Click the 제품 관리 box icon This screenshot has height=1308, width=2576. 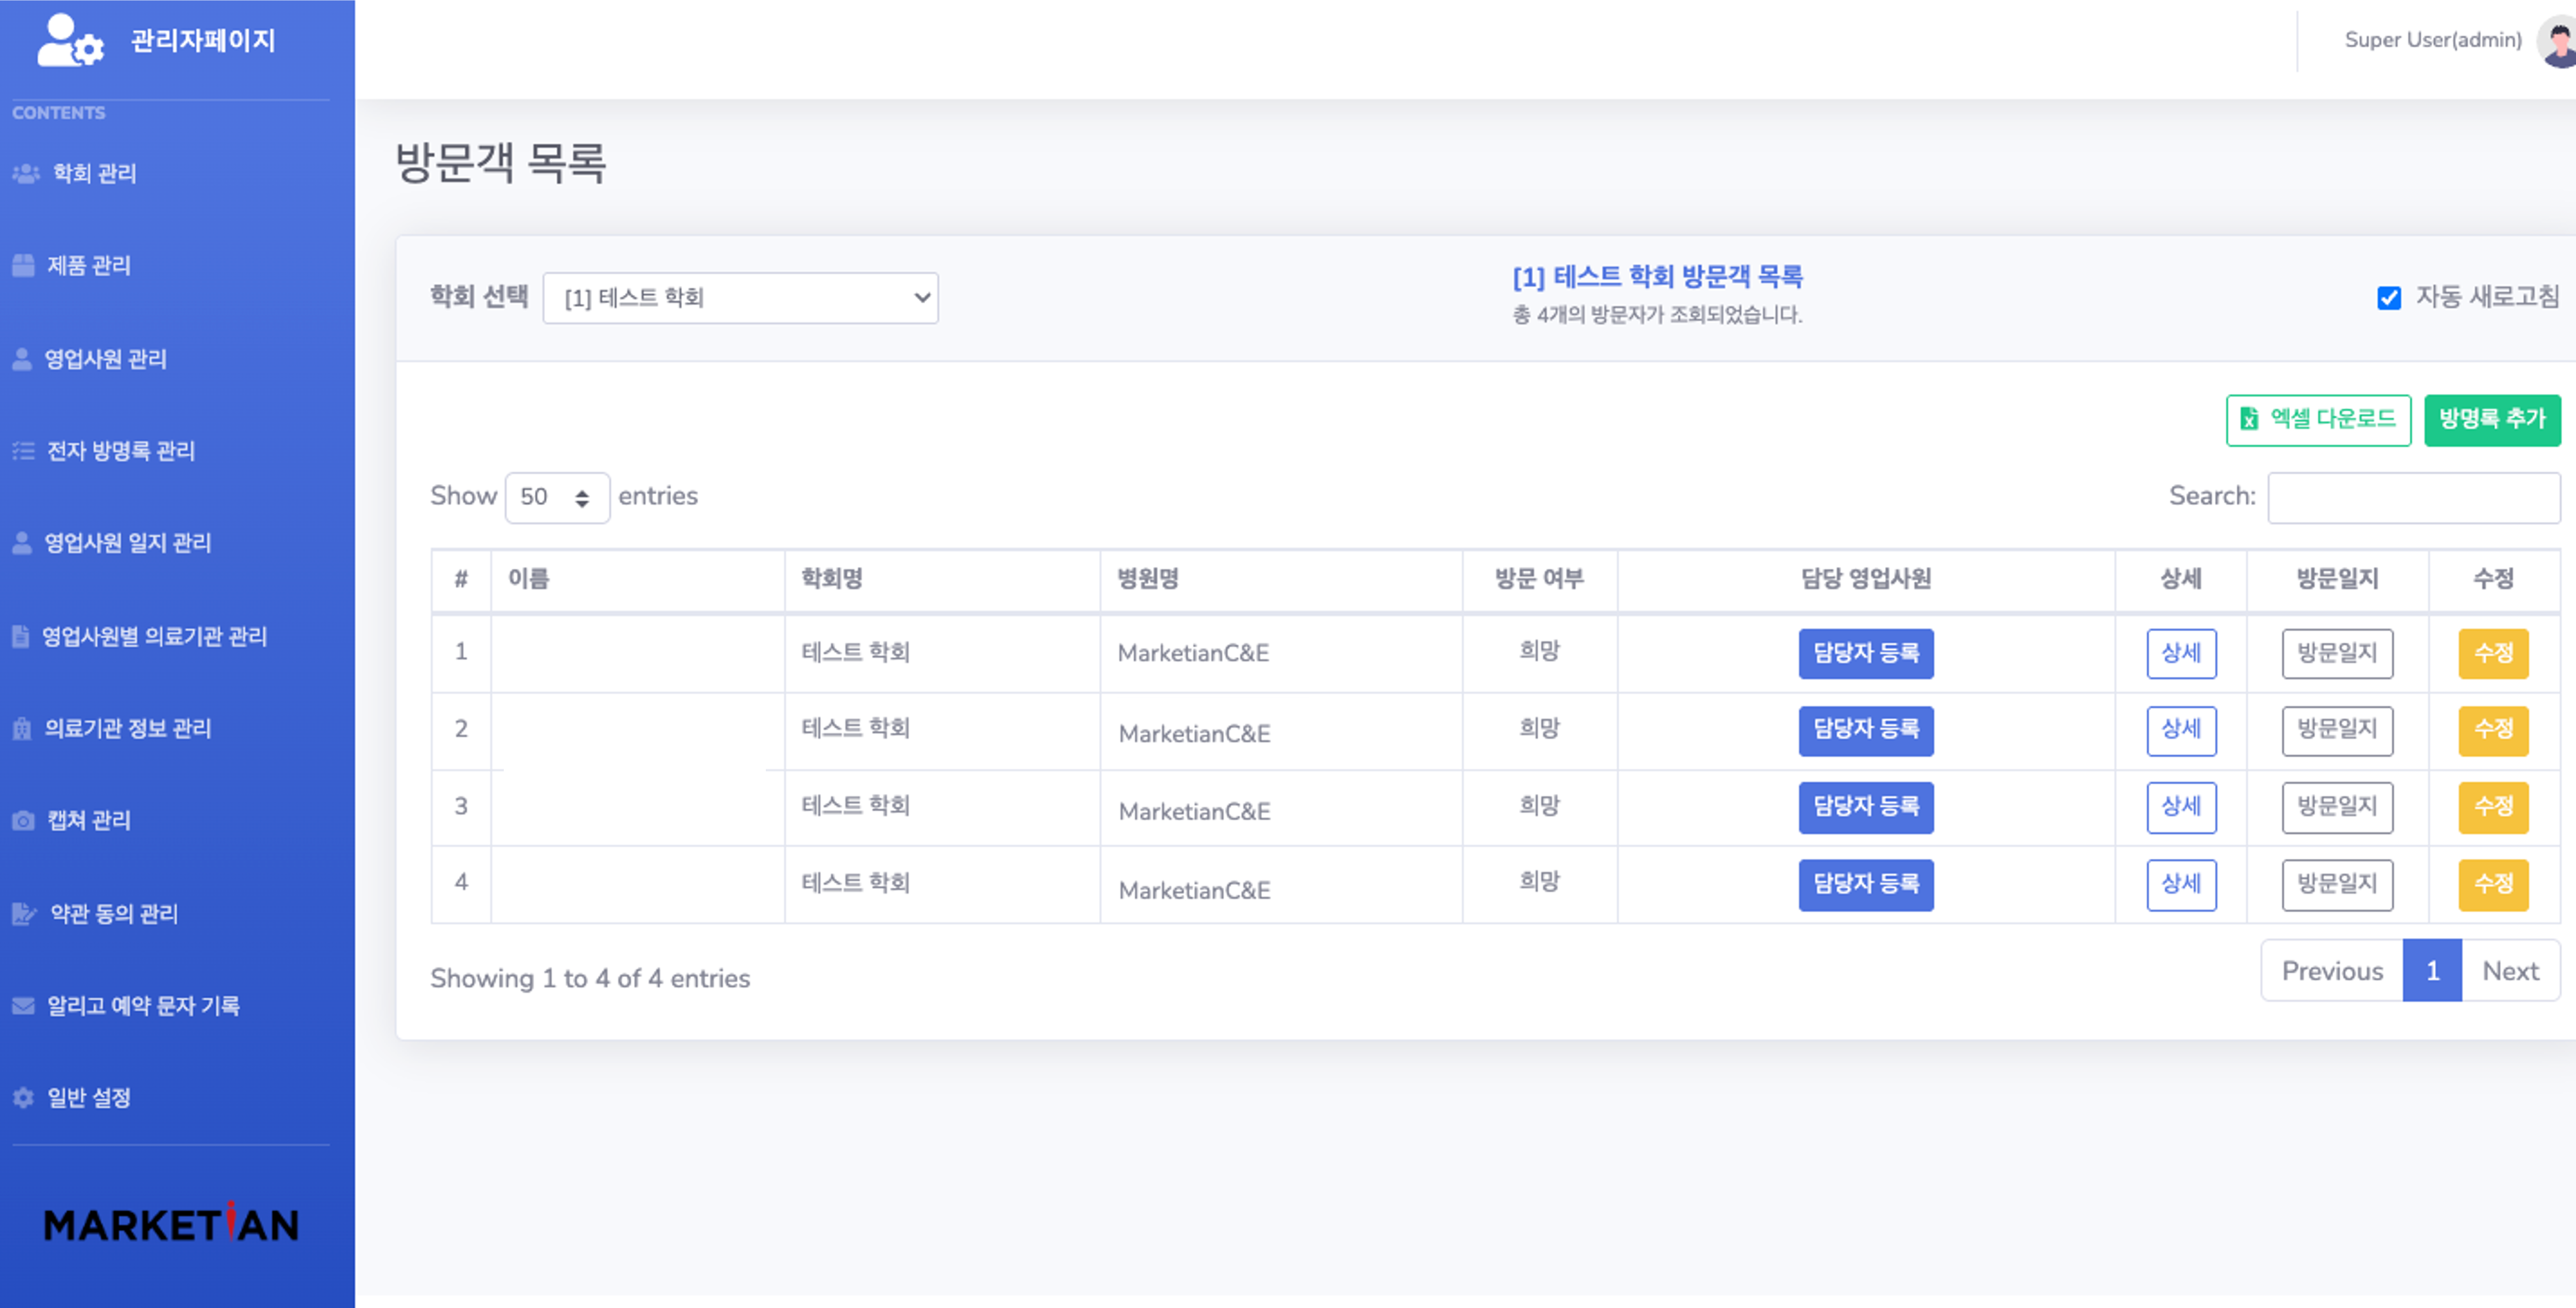(x=23, y=265)
